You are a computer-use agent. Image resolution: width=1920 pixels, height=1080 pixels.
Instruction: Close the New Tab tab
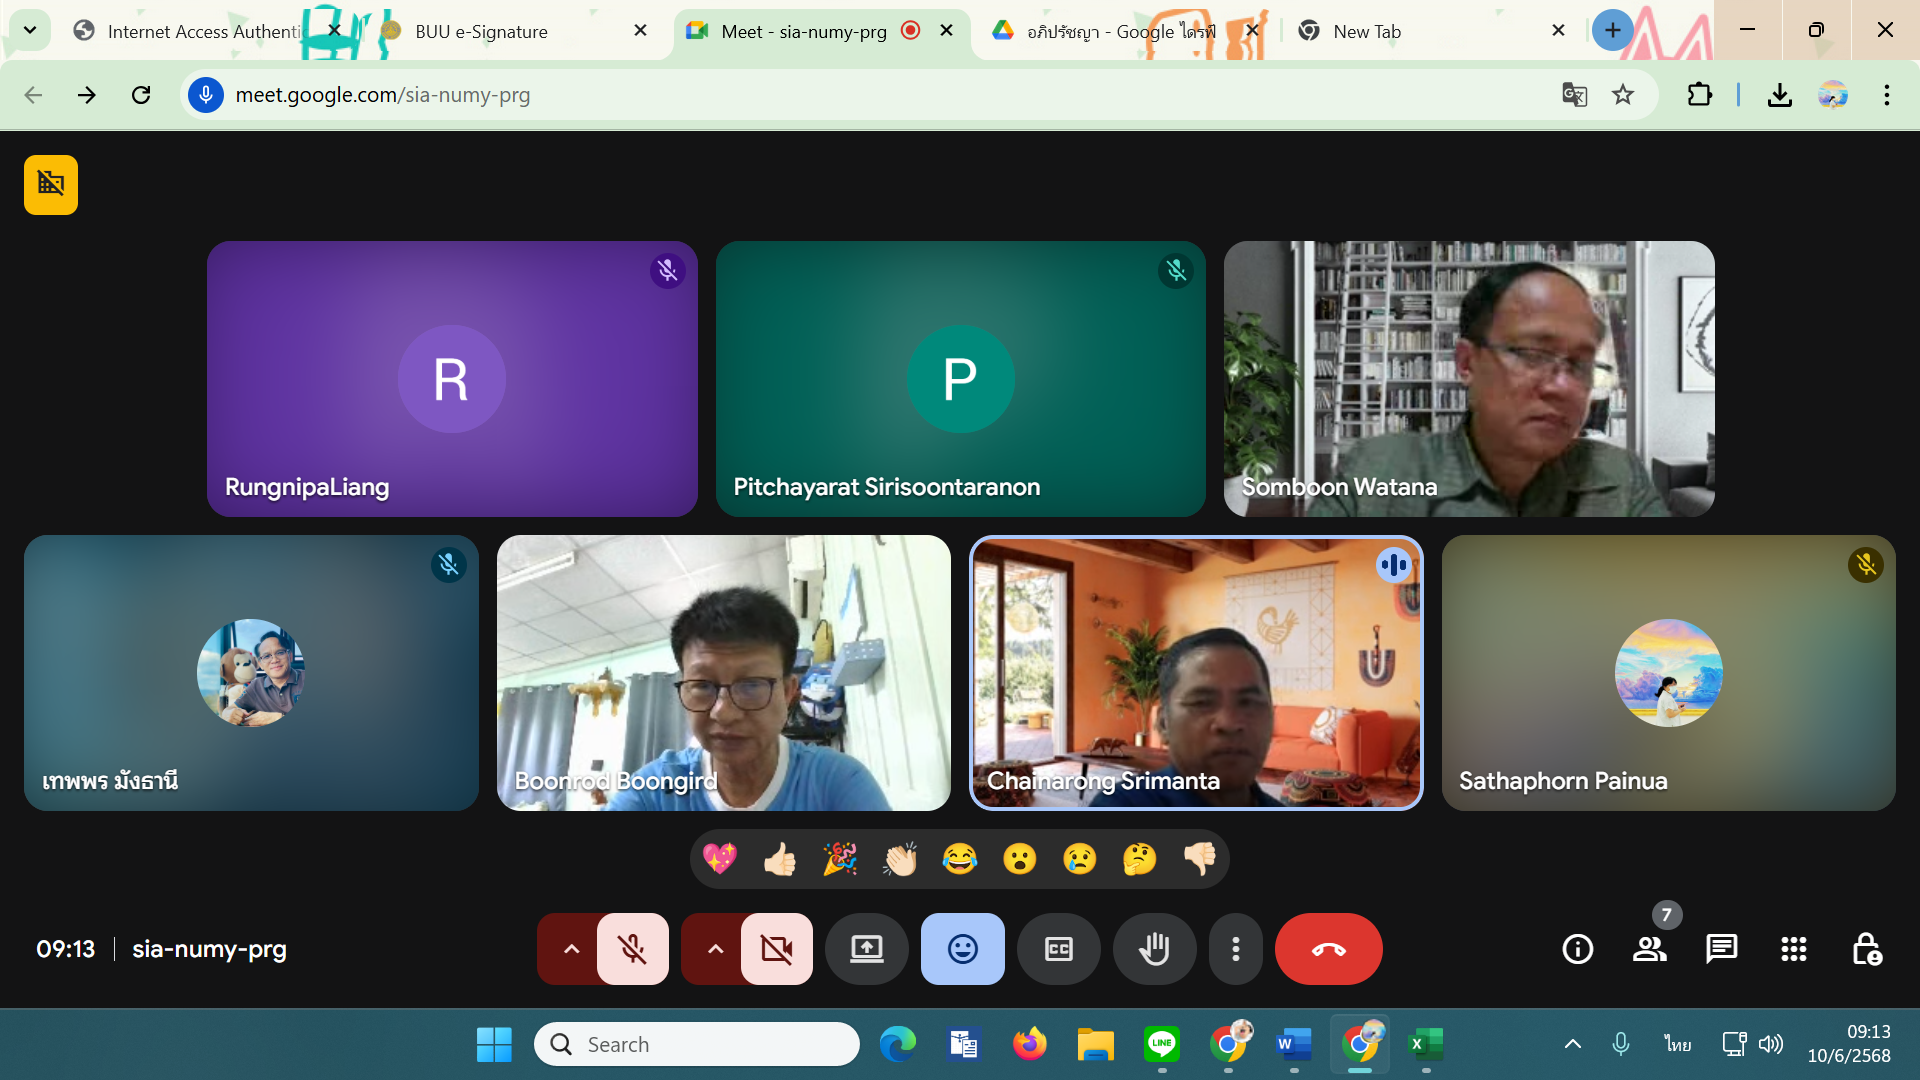[x=1558, y=31]
